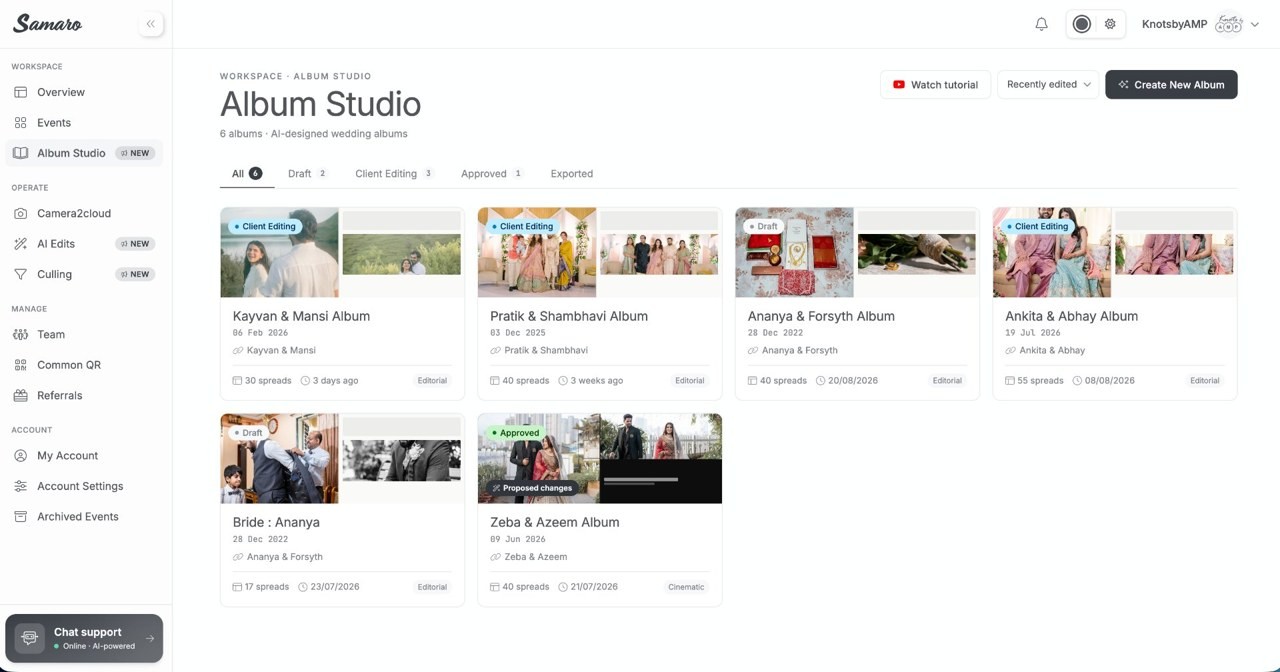Viewport: 1280px width, 672px height.
Task: Click the gear icon in the top bar
Action: [1110, 24]
